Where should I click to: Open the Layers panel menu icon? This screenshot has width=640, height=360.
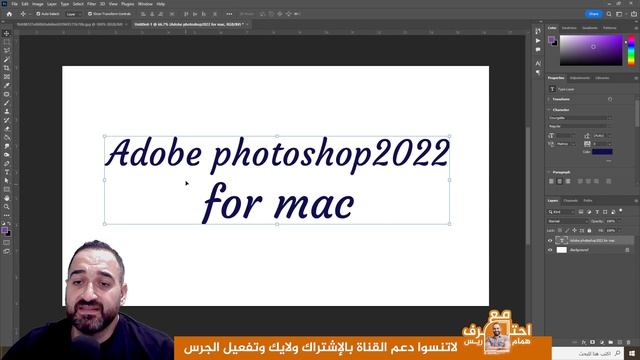(636, 201)
